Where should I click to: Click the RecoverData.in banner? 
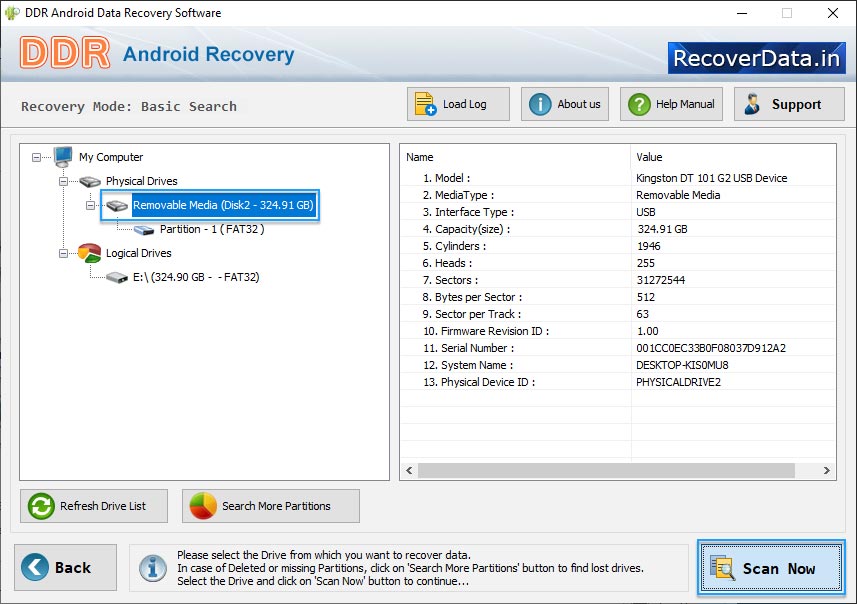point(756,58)
